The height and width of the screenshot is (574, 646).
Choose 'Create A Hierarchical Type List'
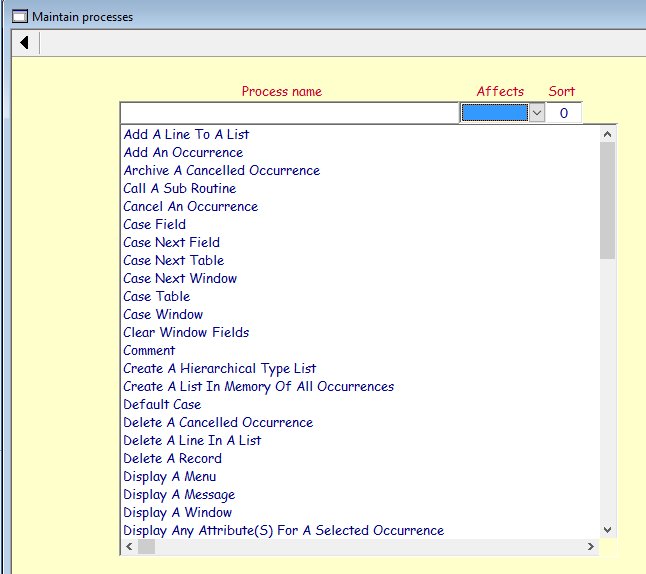tap(219, 368)
